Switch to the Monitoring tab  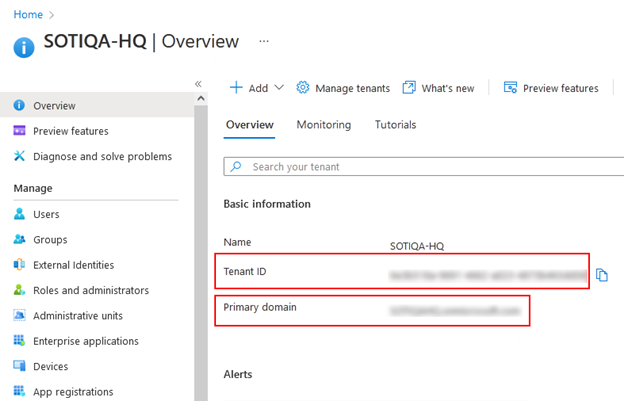click(x=324, y=125)
